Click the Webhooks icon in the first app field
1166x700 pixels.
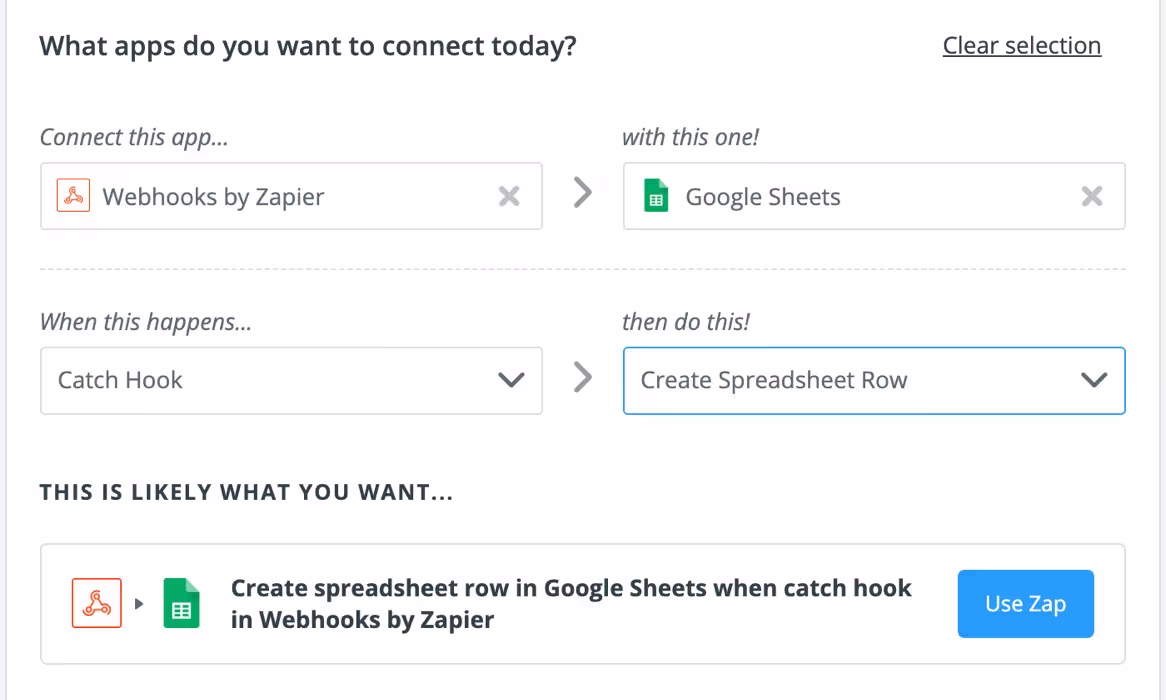pyautogui.click(x=73, y=196)
